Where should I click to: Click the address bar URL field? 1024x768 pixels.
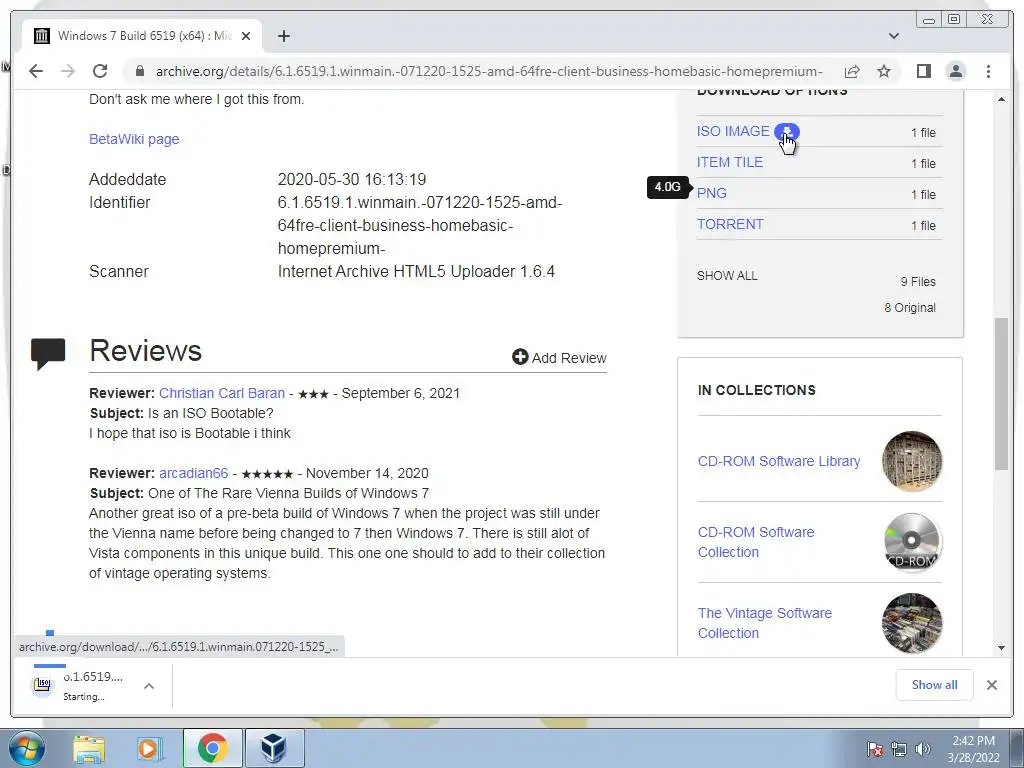[x=488, y=71]
